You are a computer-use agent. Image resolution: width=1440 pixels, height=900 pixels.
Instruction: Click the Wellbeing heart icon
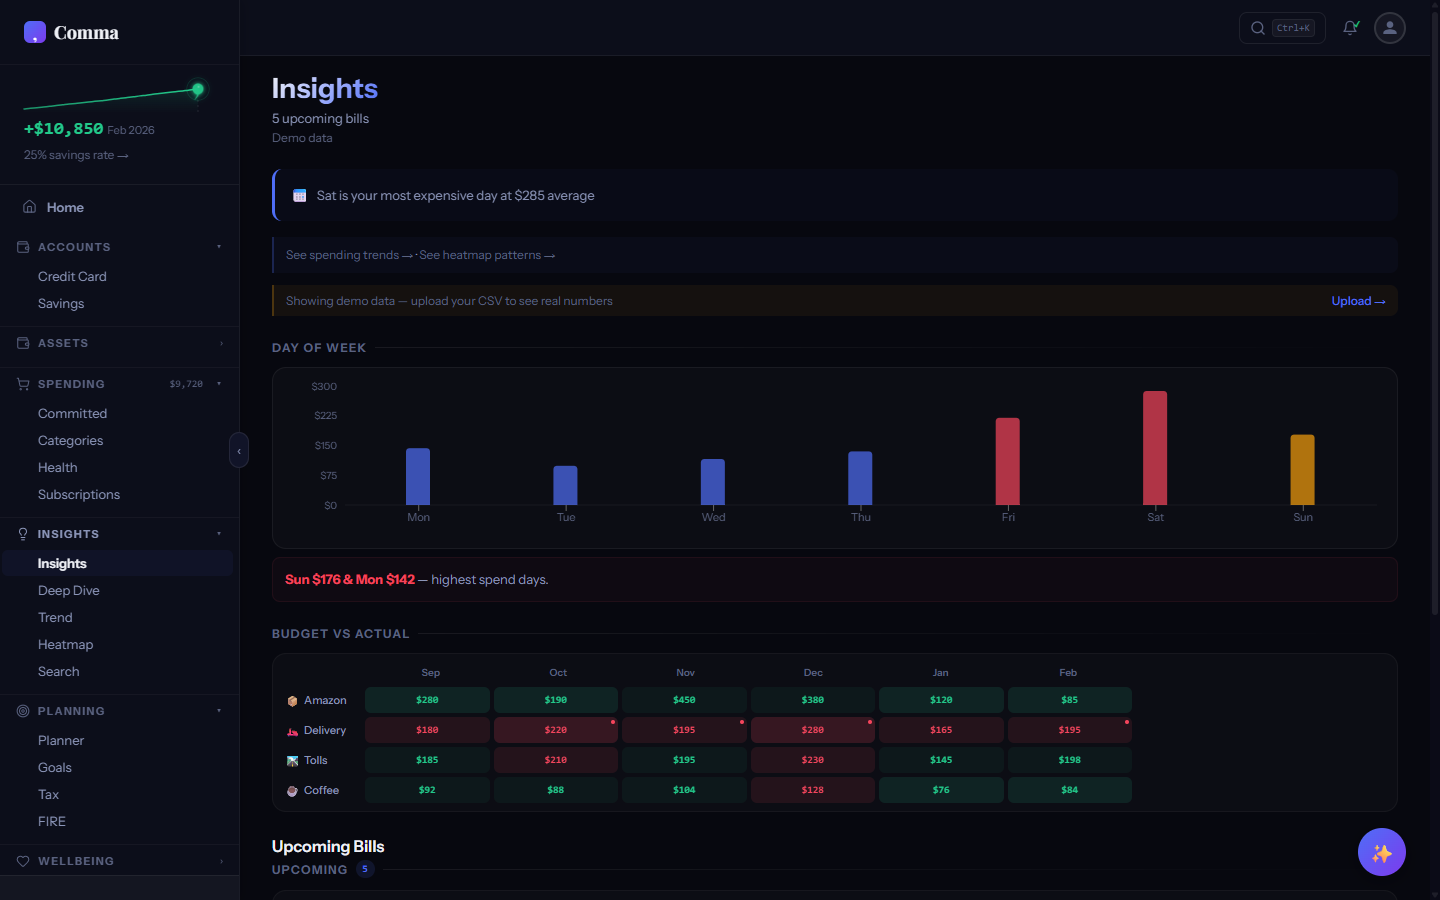(x=22, y=860)
